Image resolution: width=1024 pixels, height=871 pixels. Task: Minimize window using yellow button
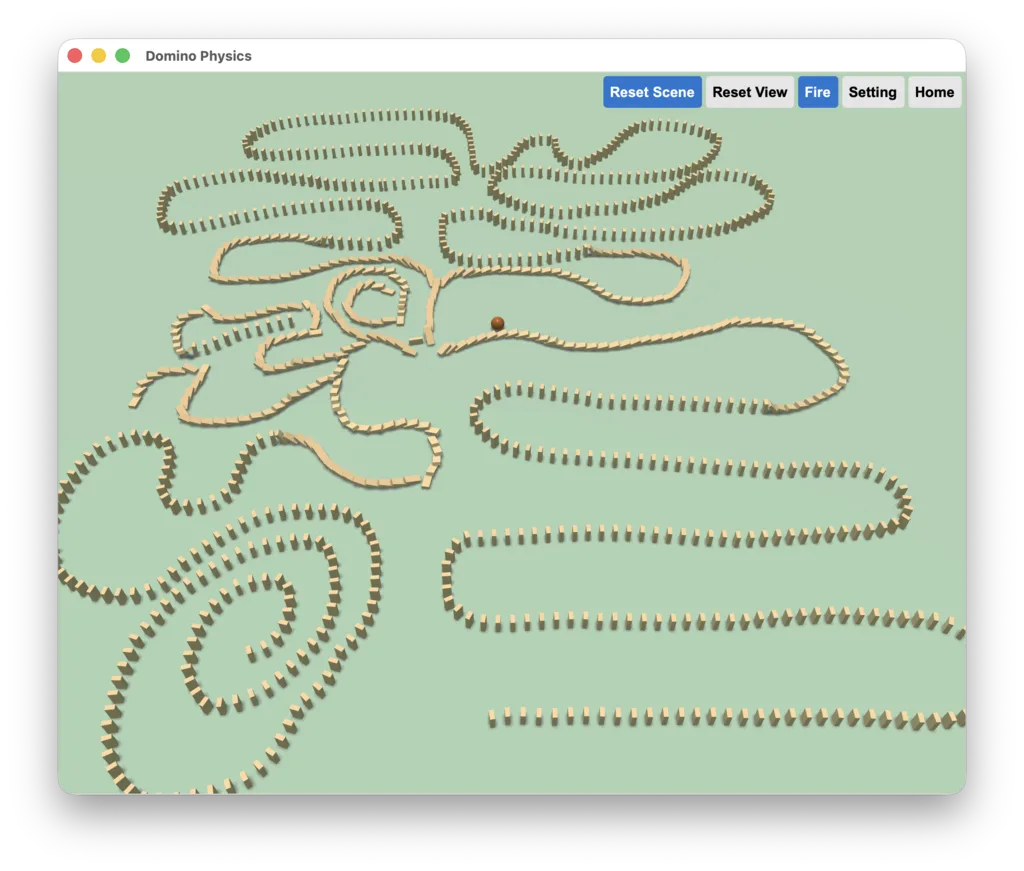click(x=99, y=55)
